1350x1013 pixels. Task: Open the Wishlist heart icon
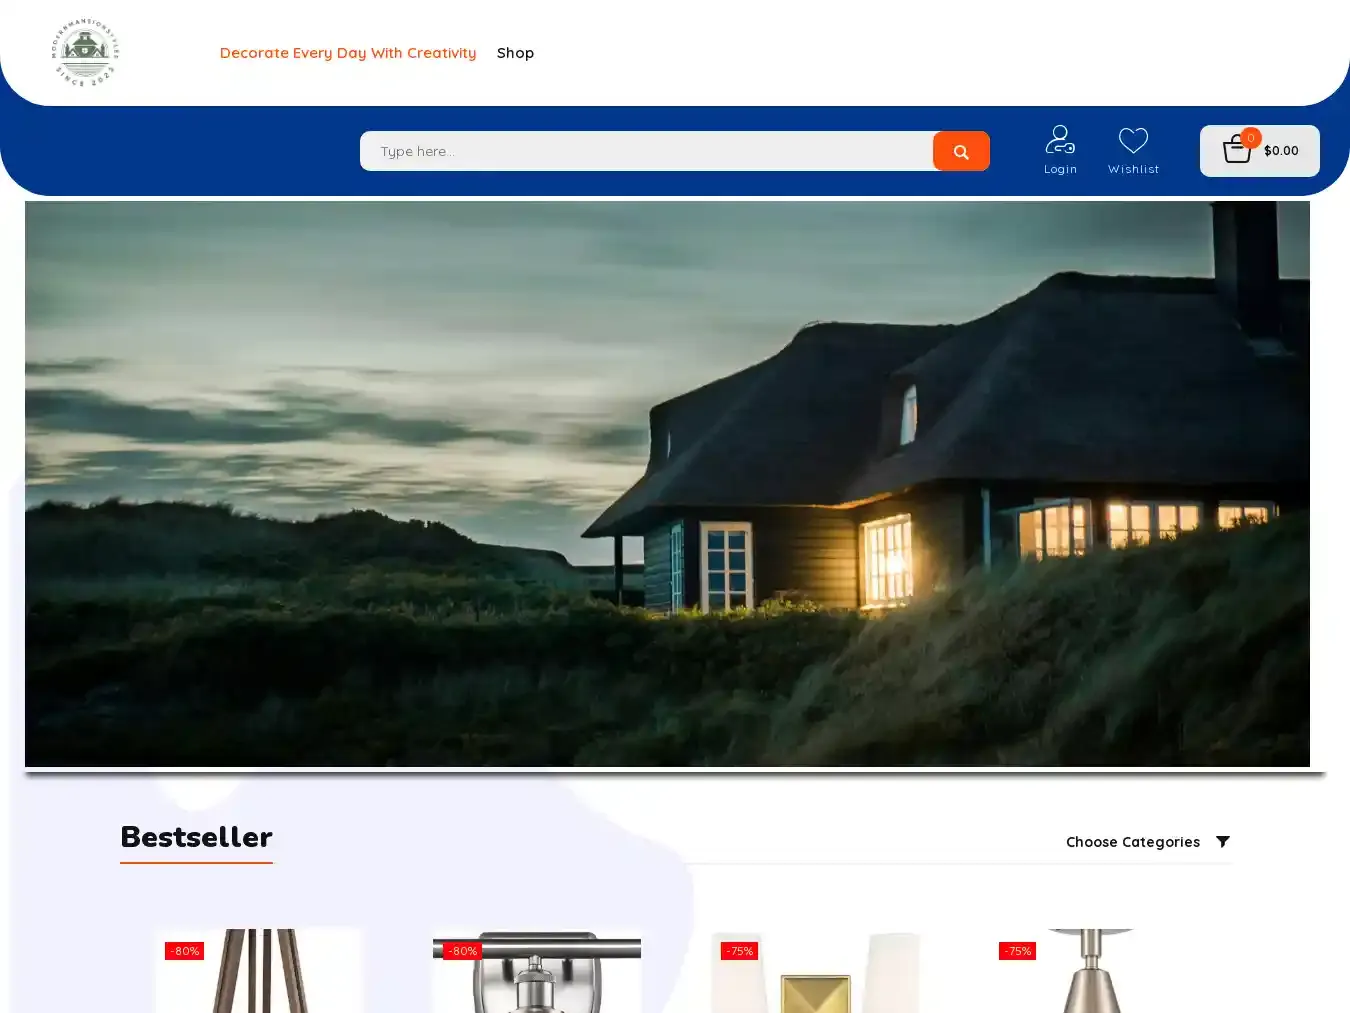point(1133,140)
